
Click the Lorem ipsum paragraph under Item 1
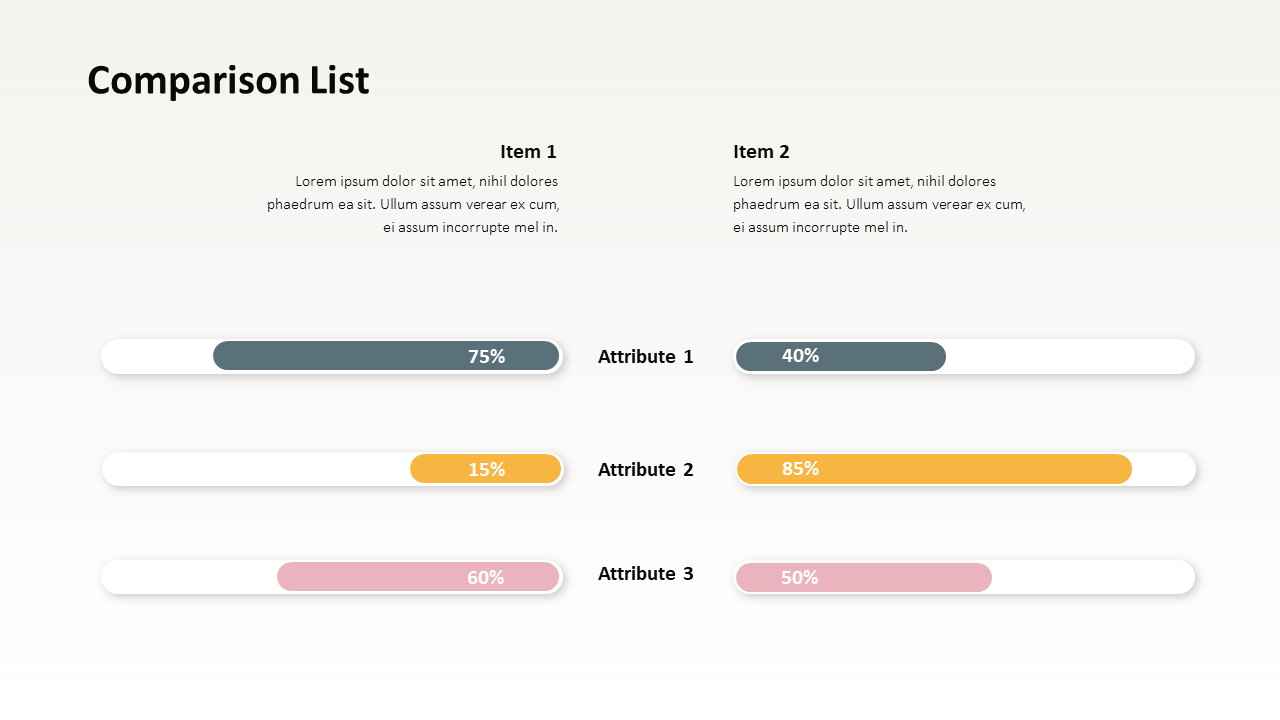pos(413,204)
